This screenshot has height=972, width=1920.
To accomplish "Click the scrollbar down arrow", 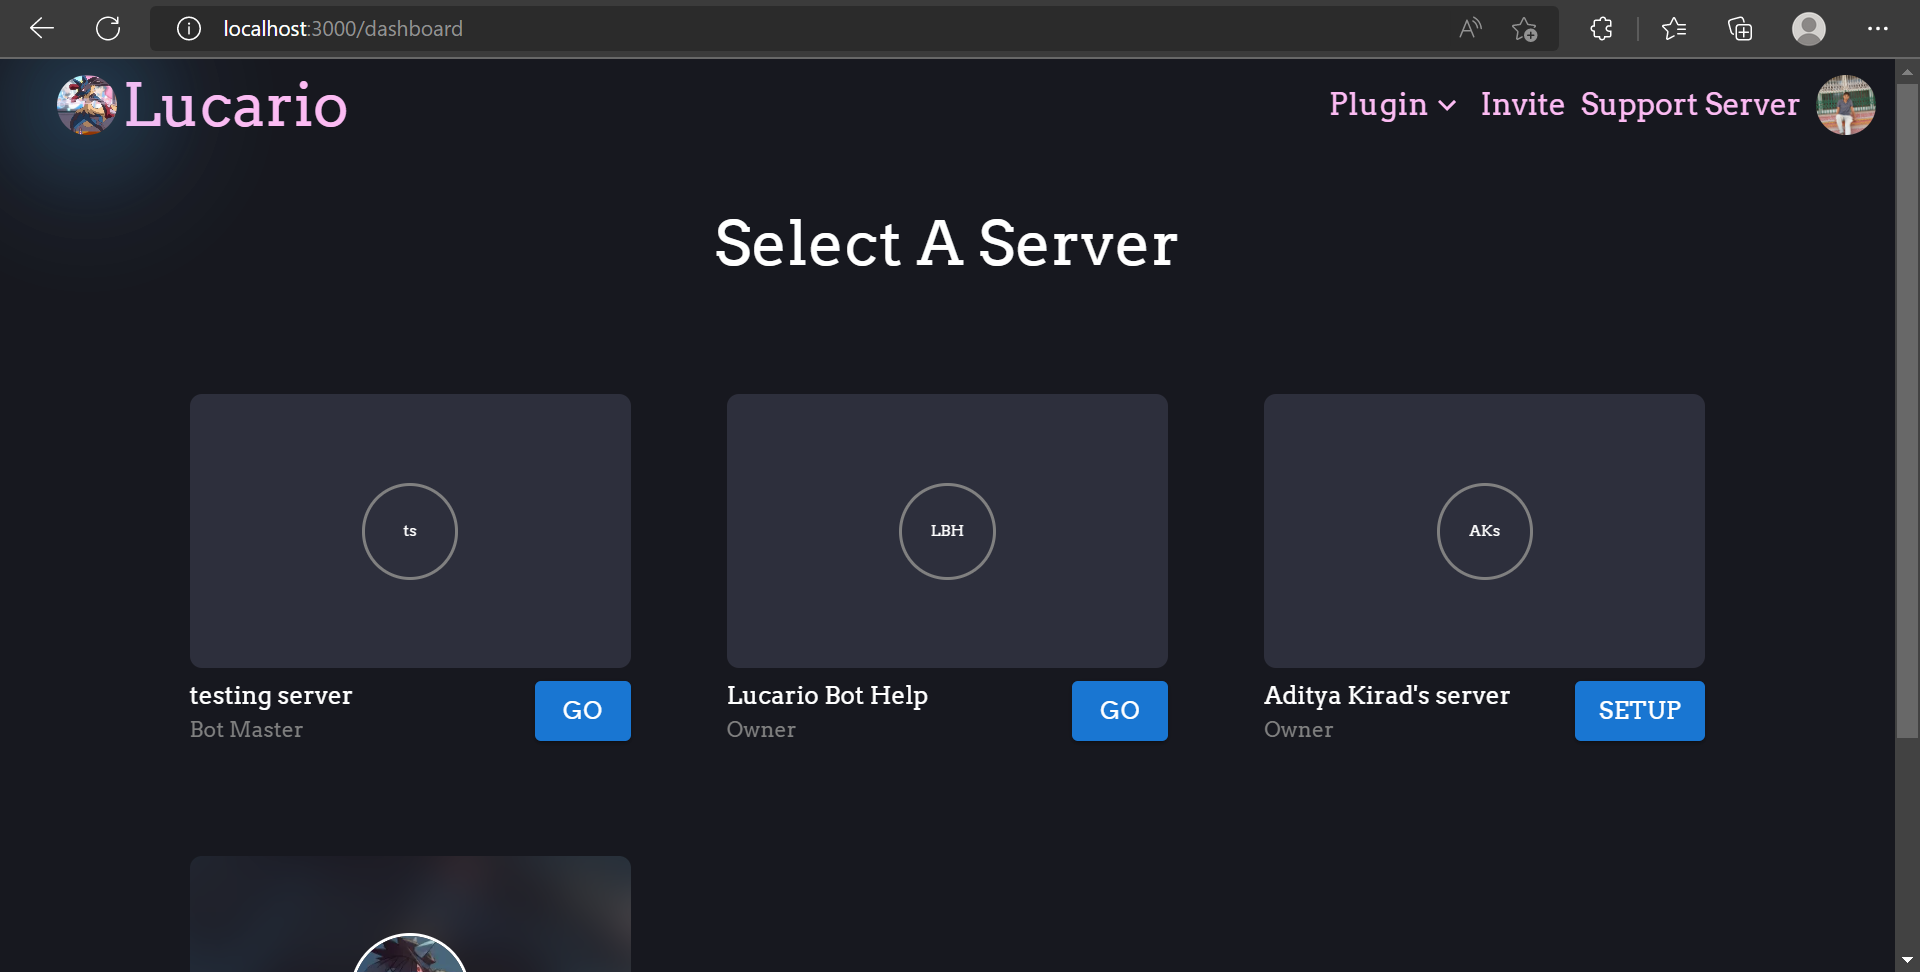I will point(1907,960).
